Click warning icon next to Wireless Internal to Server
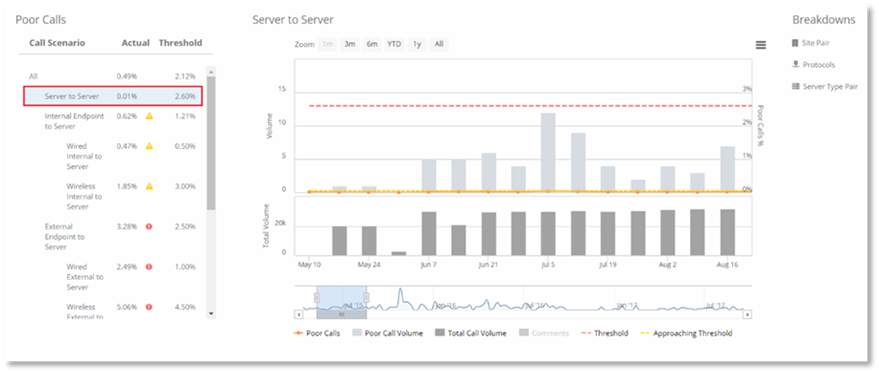879x373 pixels. pos(149,186)
